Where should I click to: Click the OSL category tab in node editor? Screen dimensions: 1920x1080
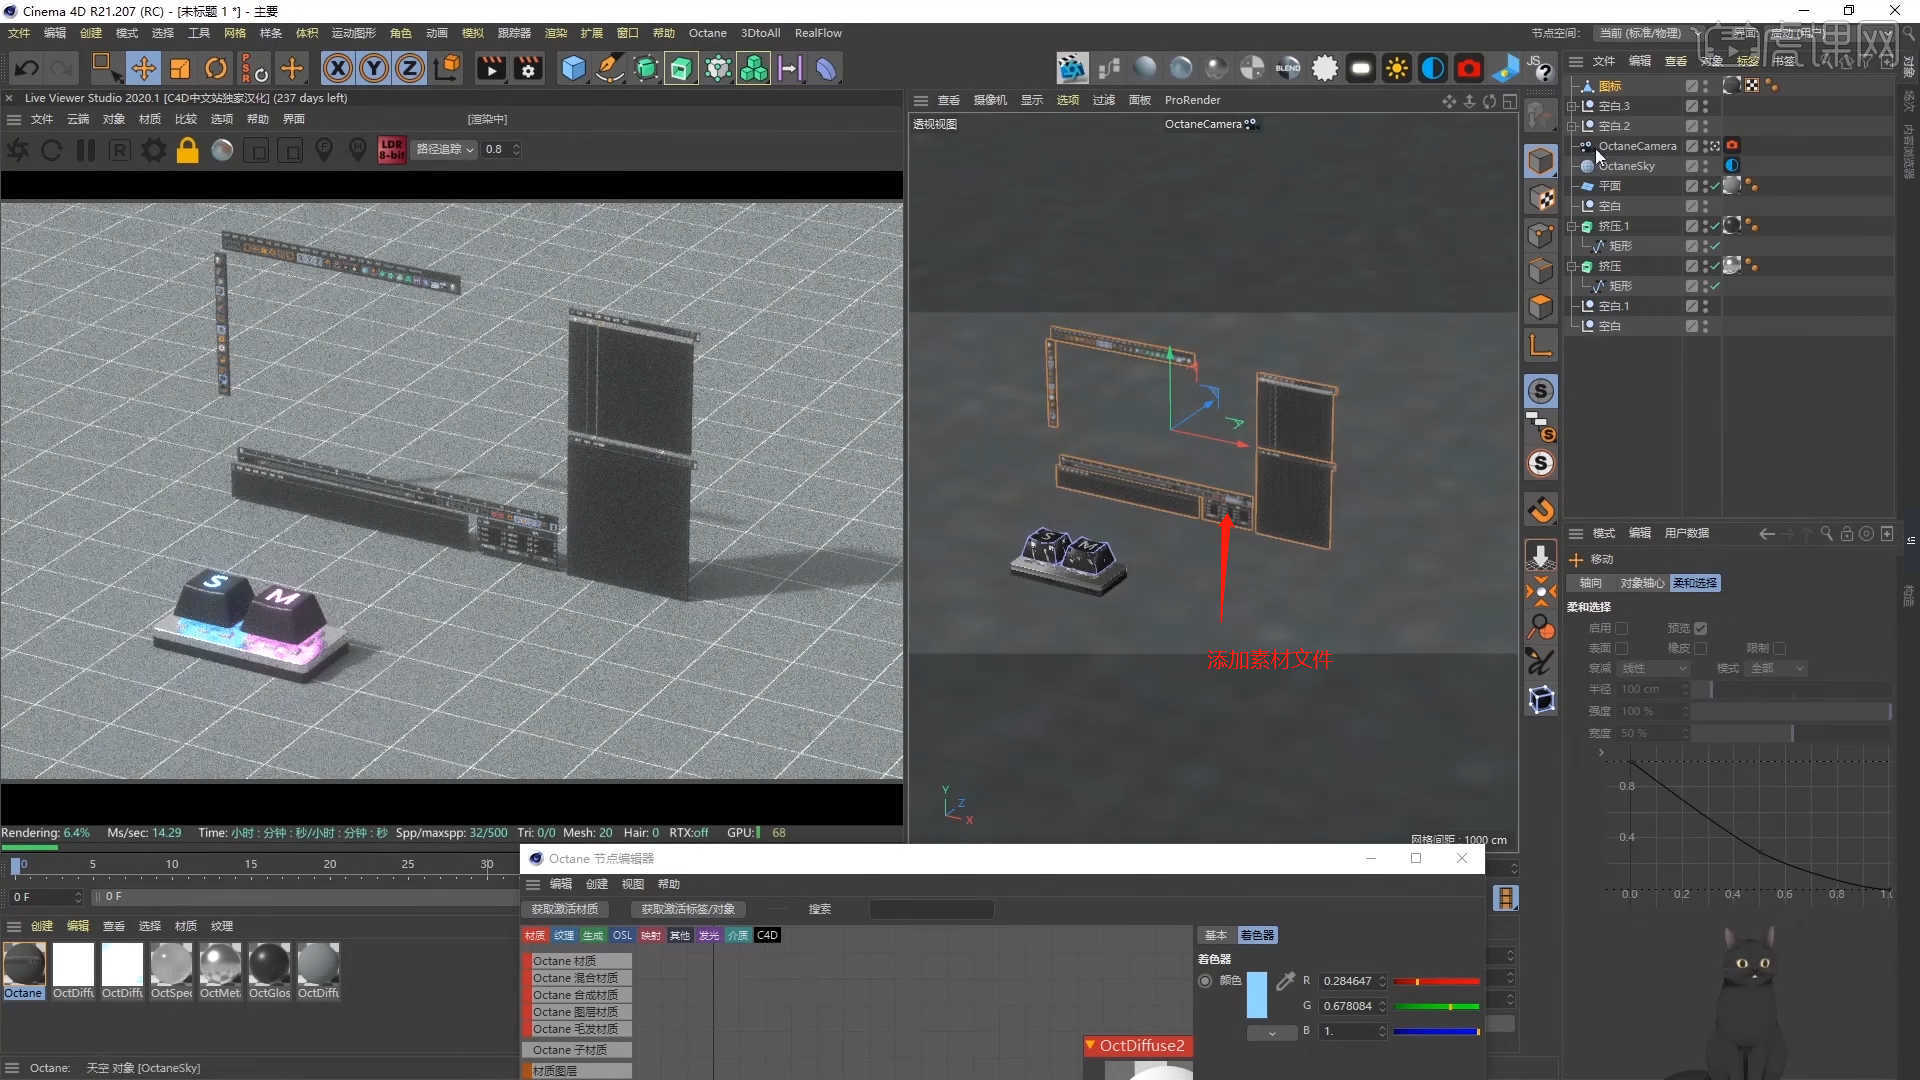click(622, 935)
